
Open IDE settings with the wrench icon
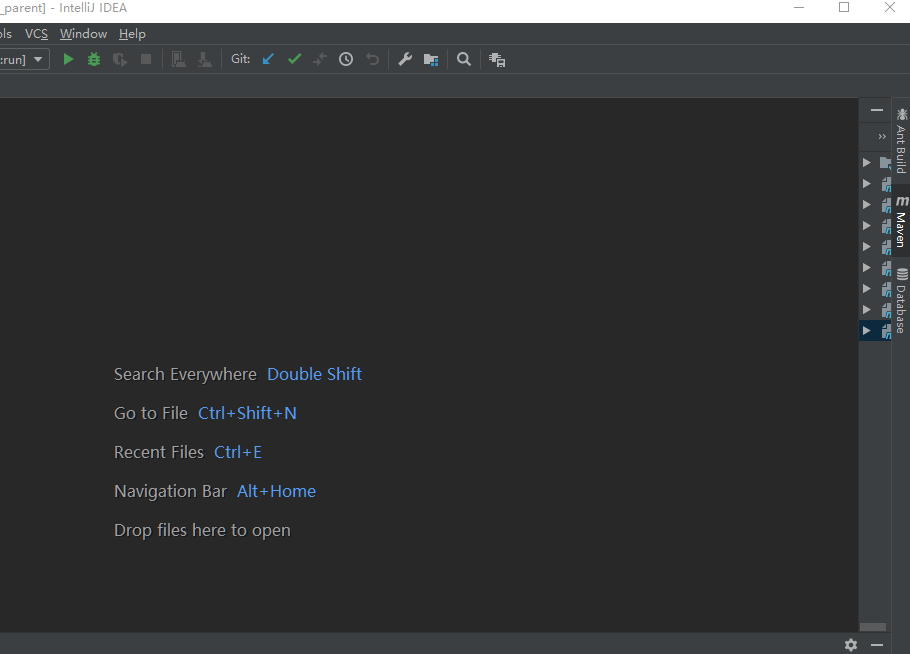pyautogui.click(x=404, y=59)
